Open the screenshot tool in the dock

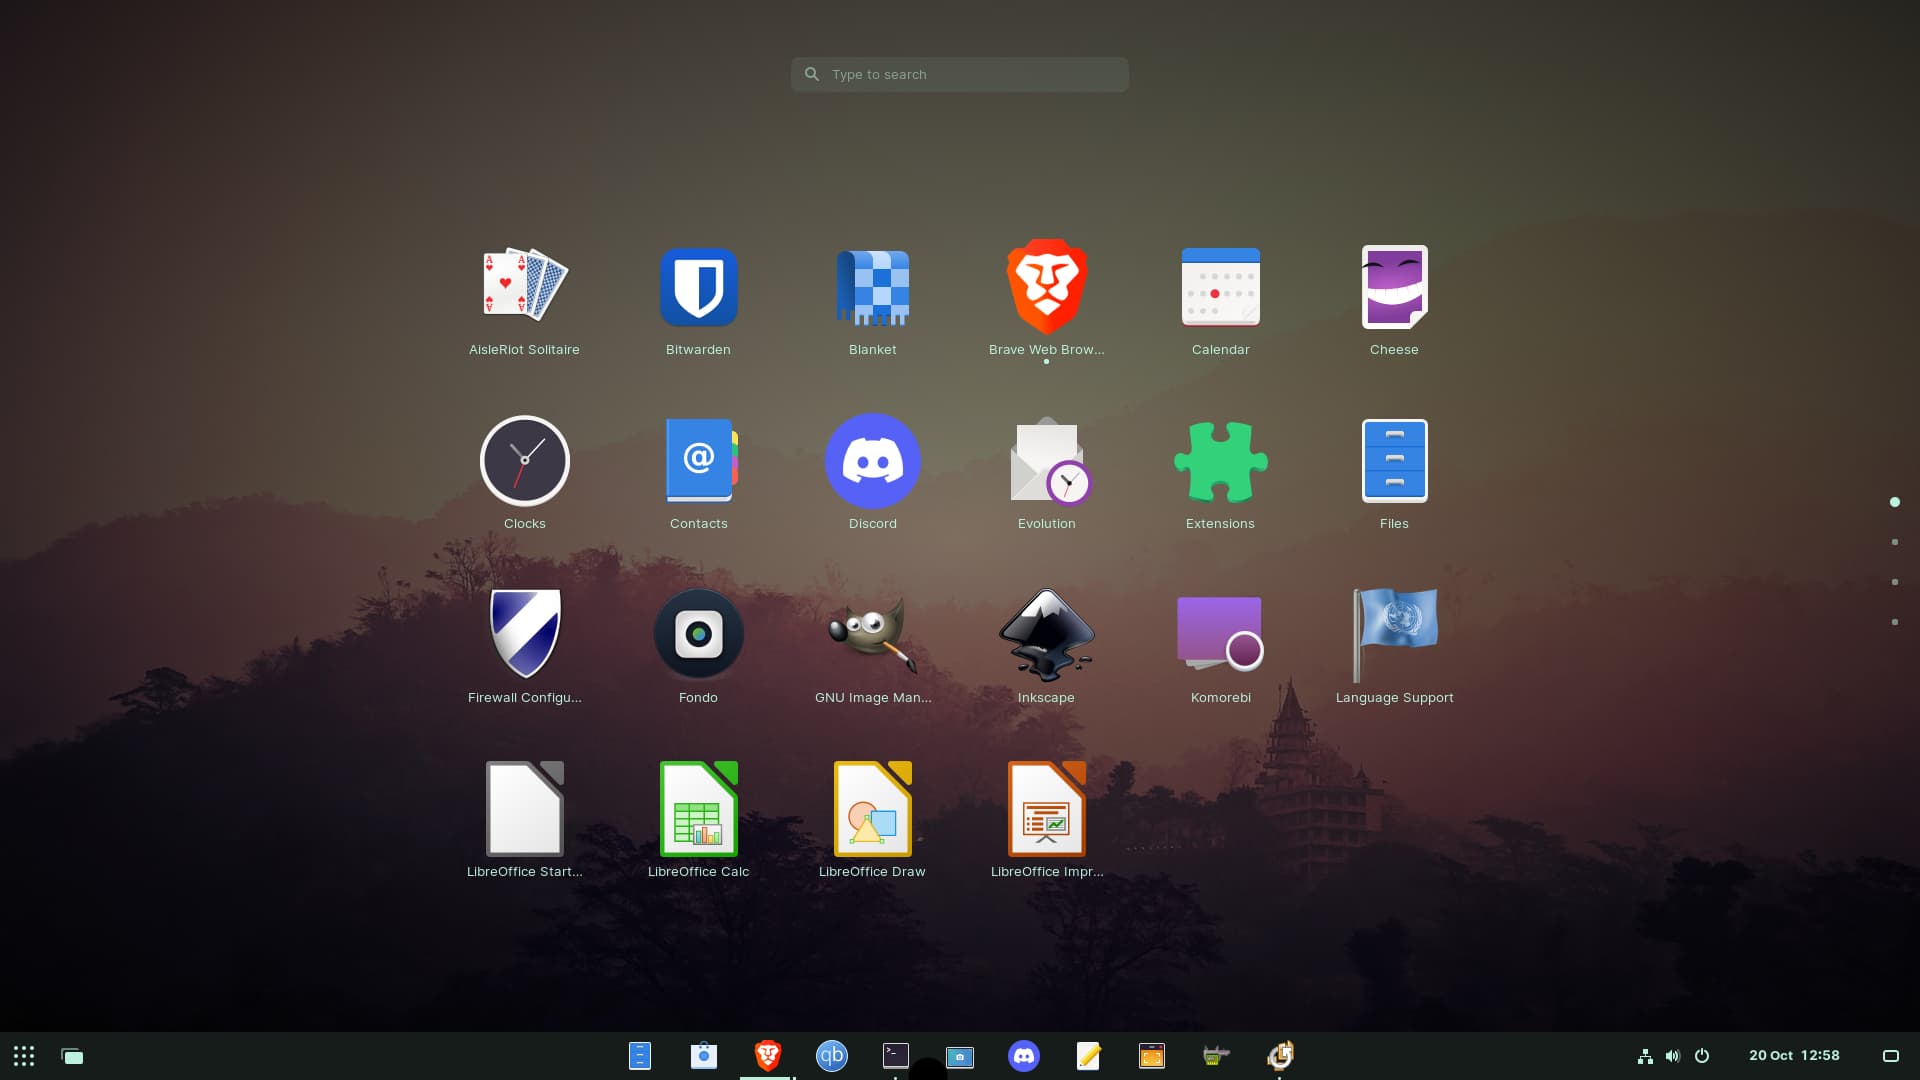960,1057
